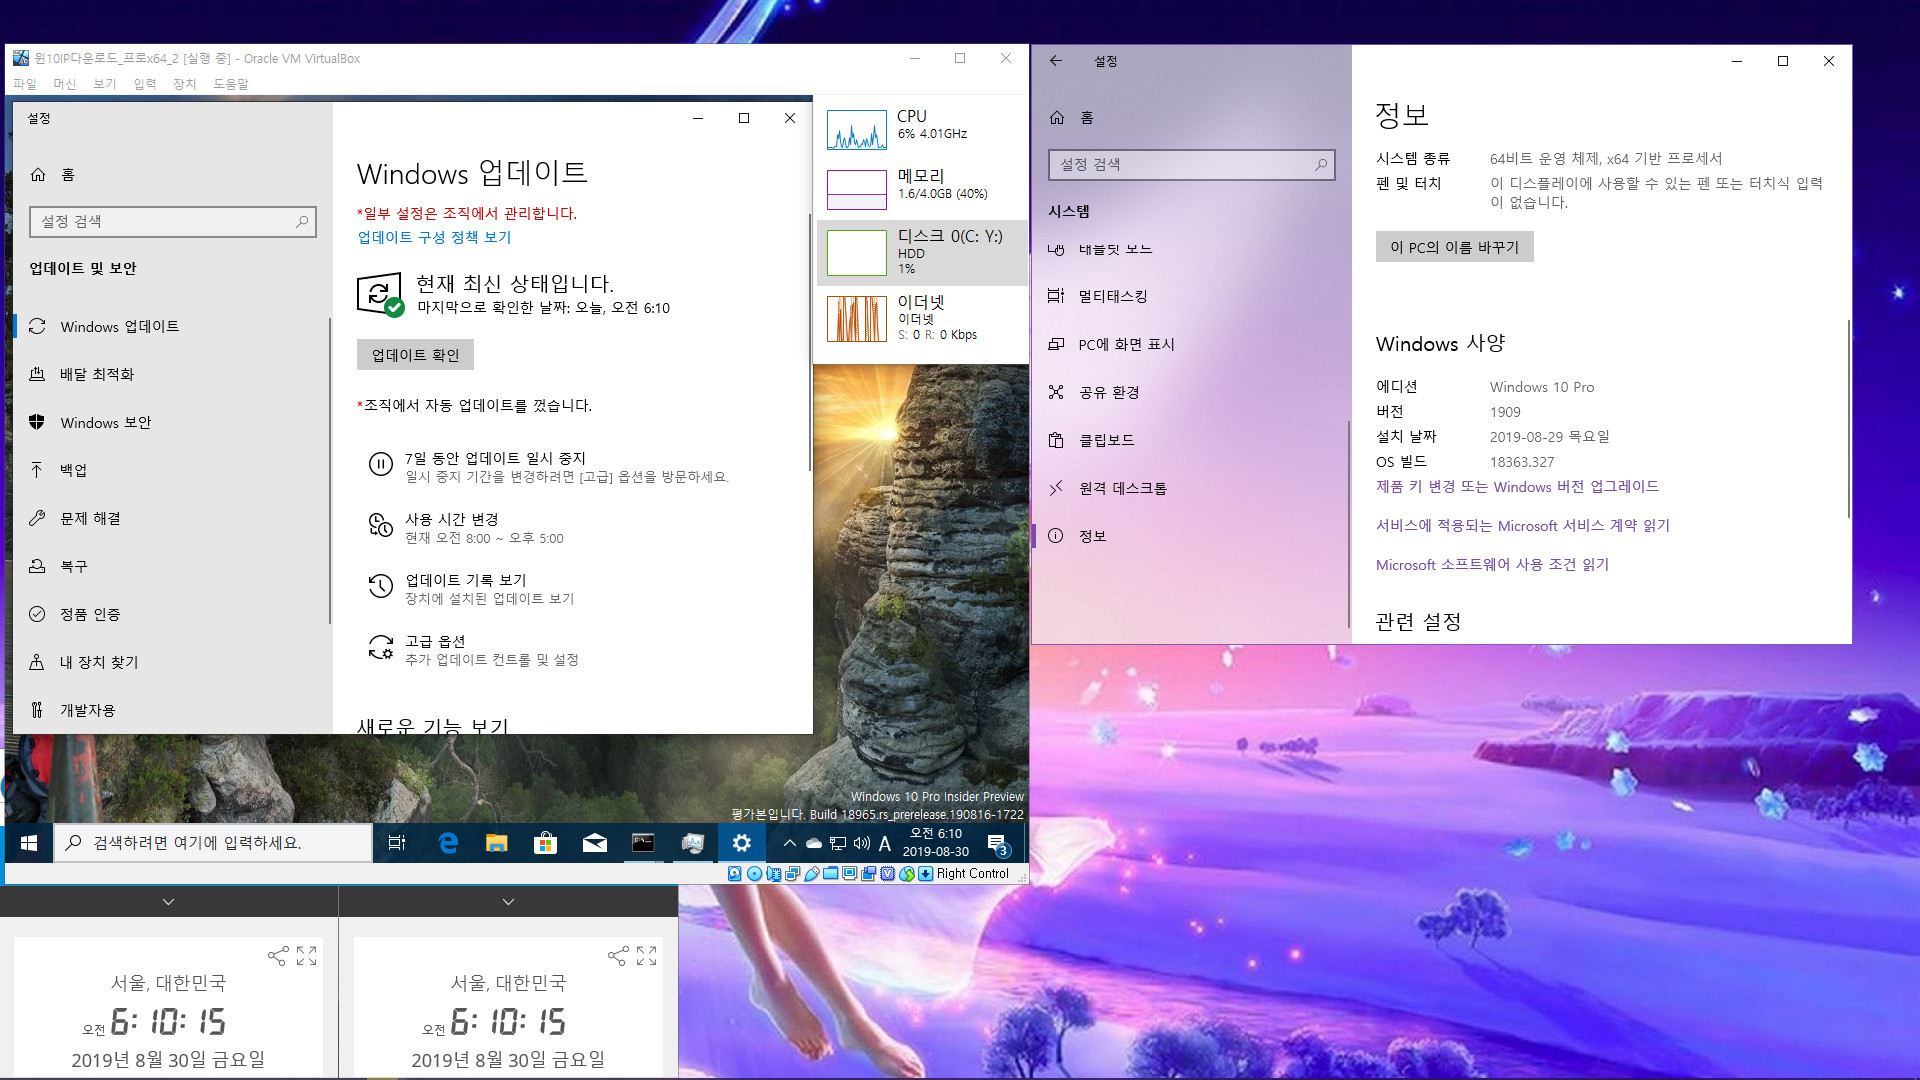Viewport: 1920px width, 1080px height.
Task: Open 사용 시간 변경 option
Action: (x=466, y=528)
